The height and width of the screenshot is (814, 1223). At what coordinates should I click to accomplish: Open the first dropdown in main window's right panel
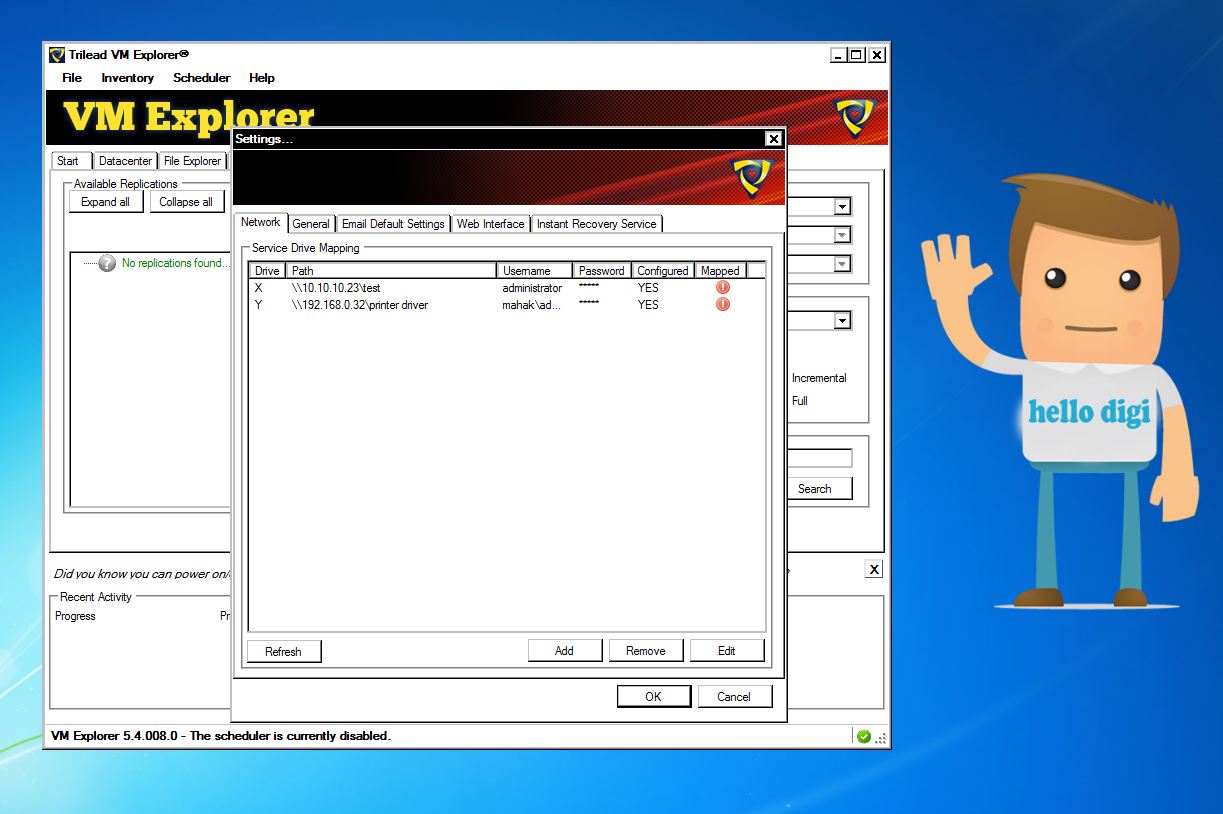point(842,207)
